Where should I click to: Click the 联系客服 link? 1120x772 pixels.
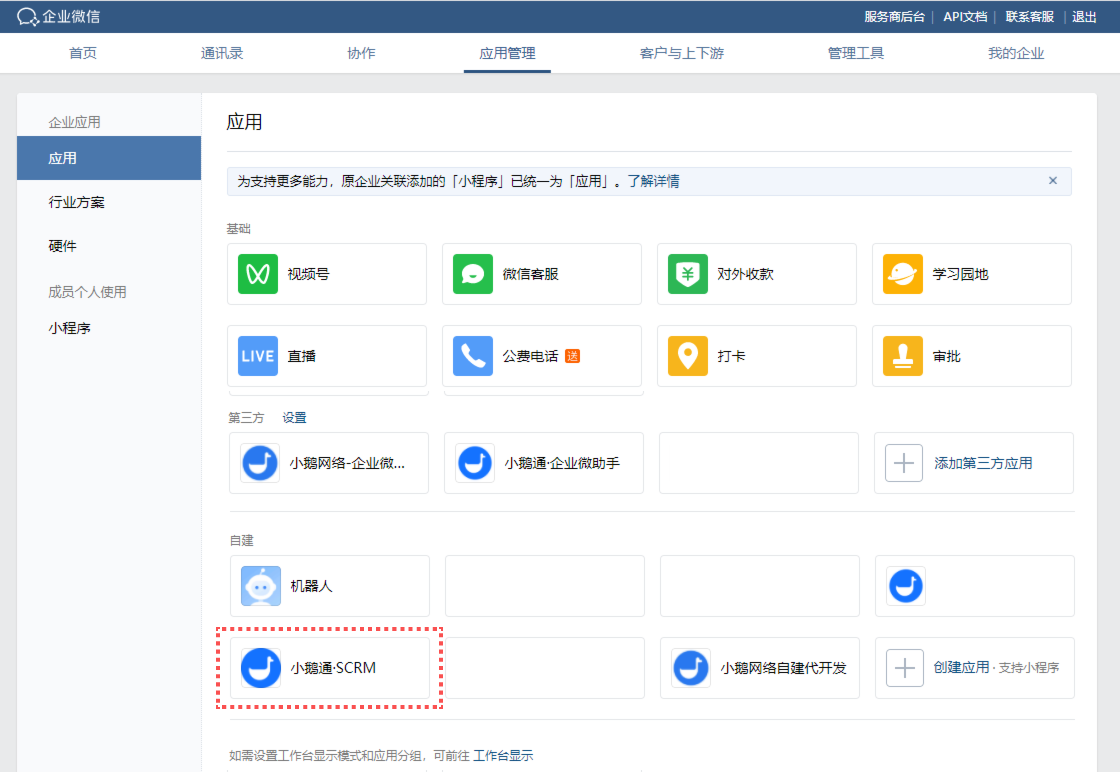[x=1029, y=16]
